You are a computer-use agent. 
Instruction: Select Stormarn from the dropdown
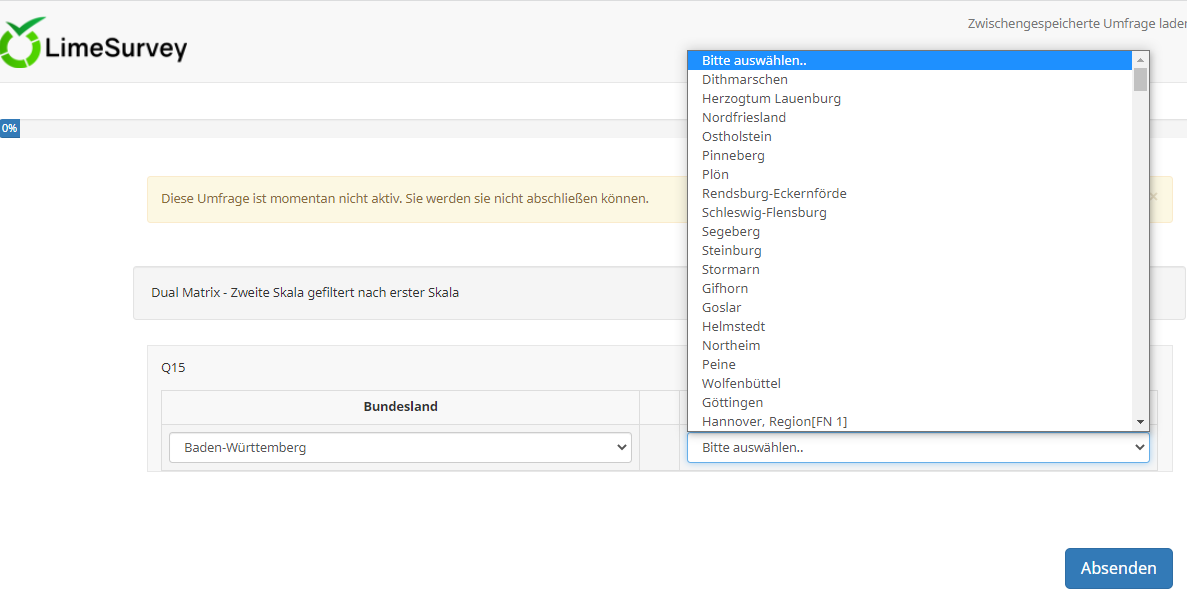coord(731,270)
